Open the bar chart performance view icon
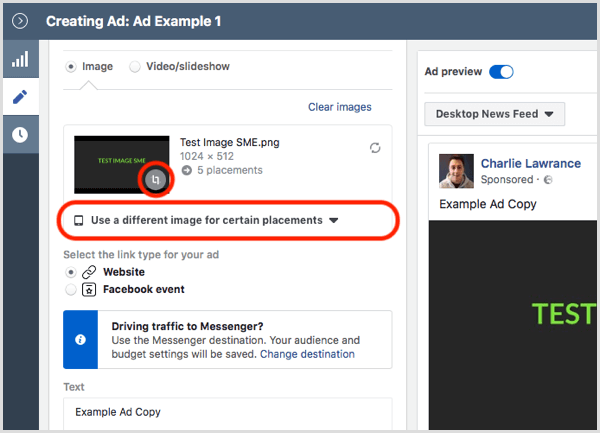Image resolution: width=600 pixels, height=433 pixels. click(20, 59)
